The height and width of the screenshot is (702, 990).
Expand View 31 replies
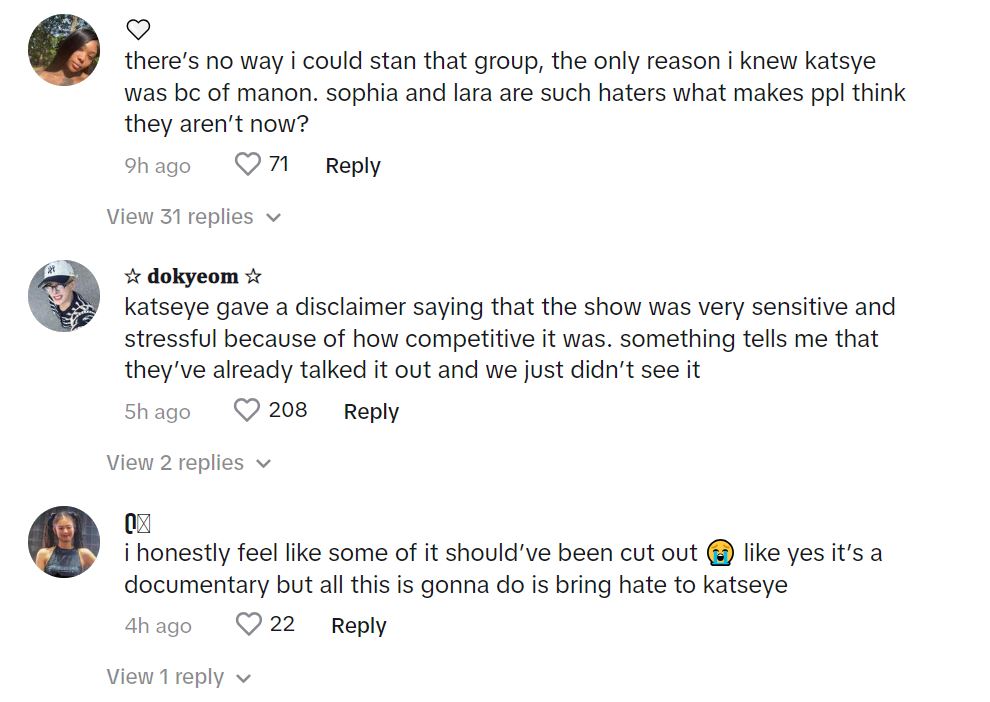194,217
